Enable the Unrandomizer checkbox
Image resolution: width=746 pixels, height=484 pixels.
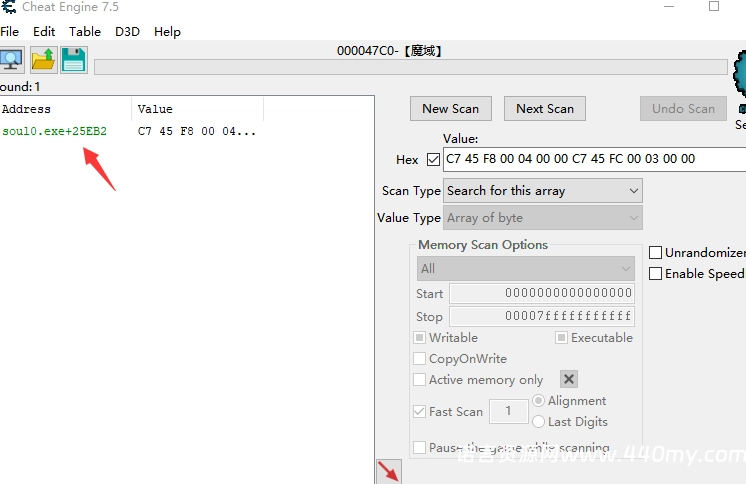655,252
